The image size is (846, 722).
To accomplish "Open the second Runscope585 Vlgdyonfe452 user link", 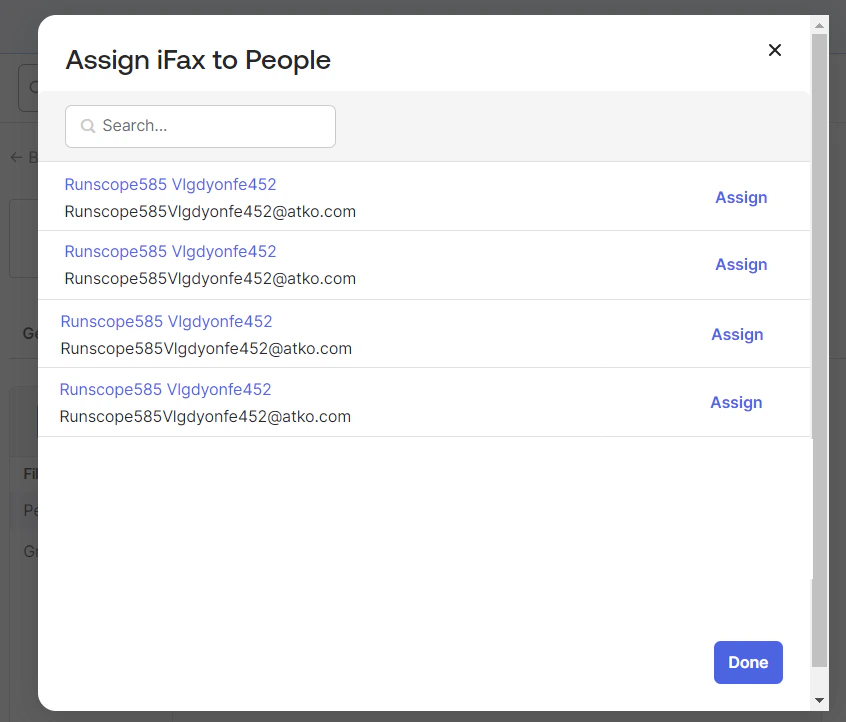I will coord(170,252).
